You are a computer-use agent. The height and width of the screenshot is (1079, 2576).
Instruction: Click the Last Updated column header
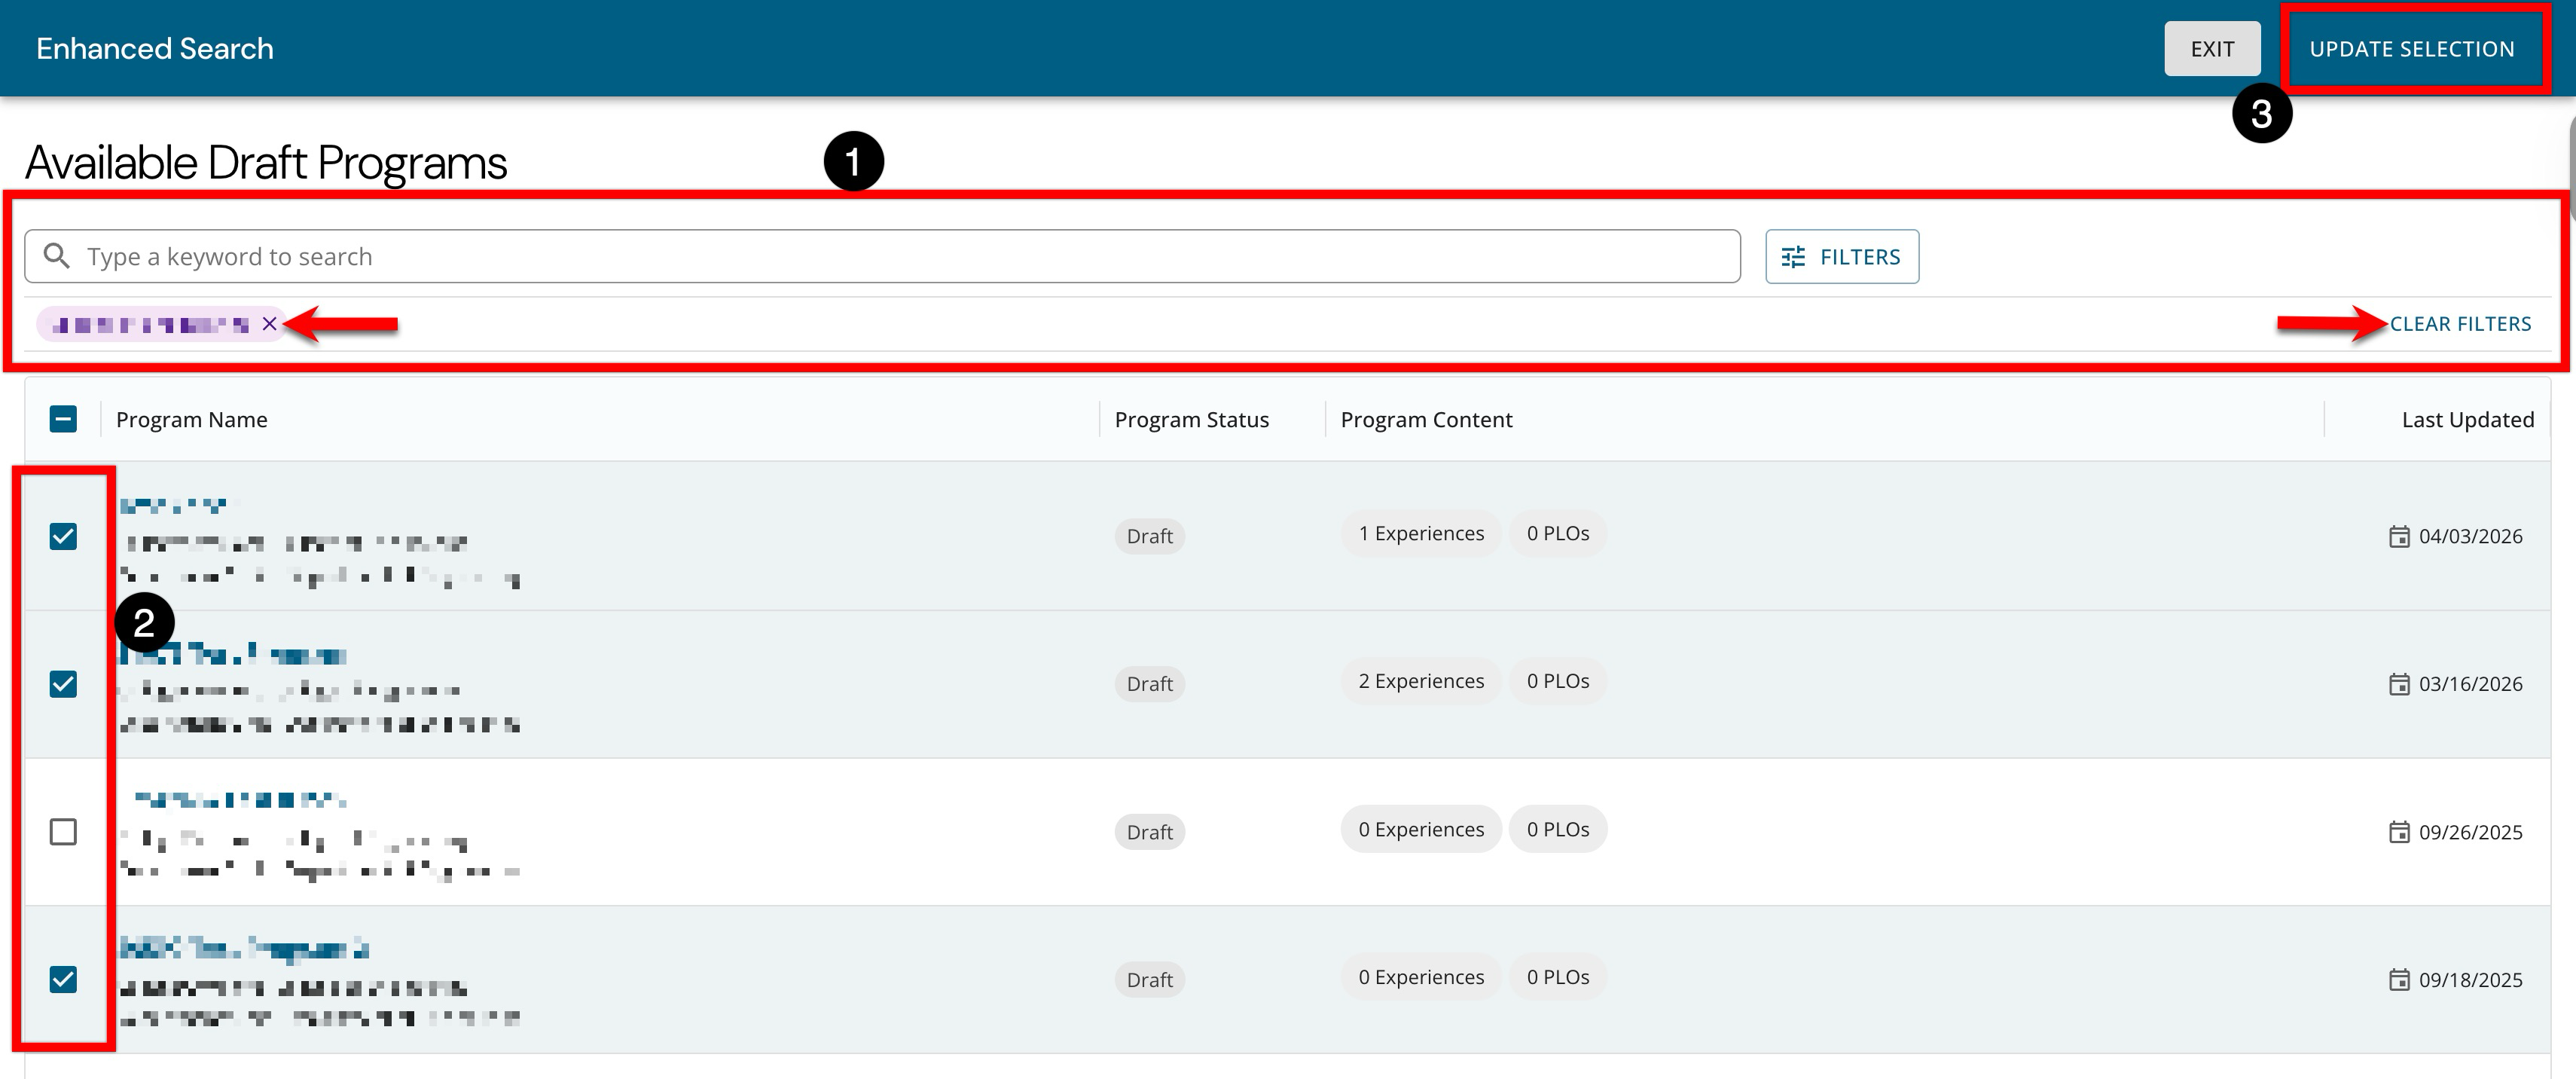coord(2467,420)
